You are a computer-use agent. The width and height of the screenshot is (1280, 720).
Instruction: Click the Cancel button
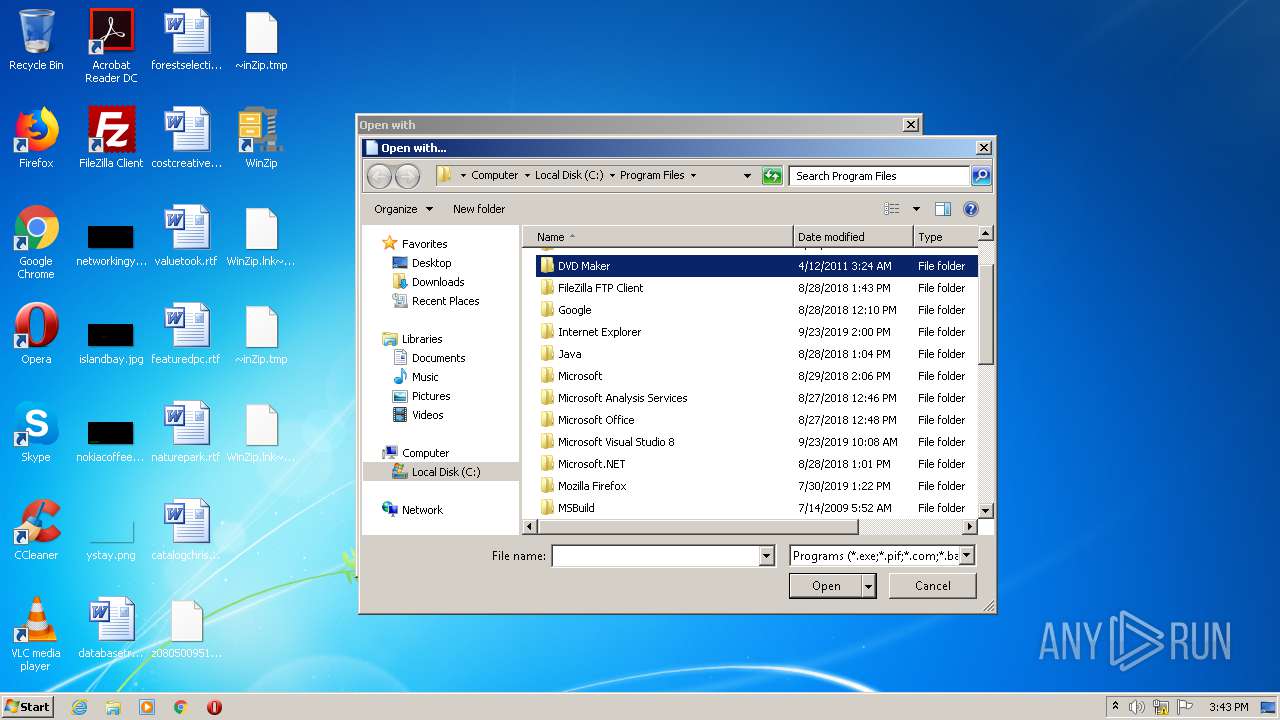pos(933,586)
